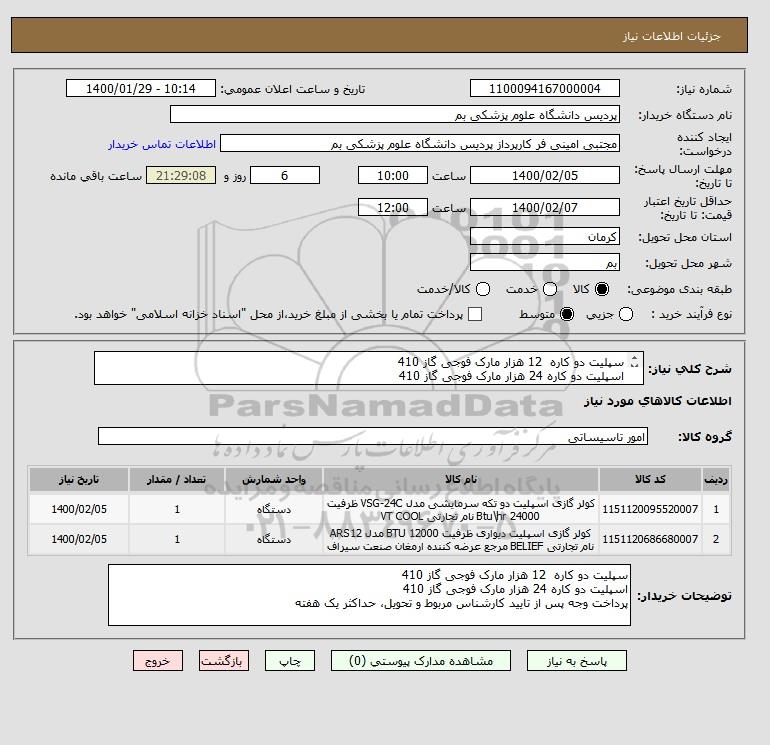This screenshot has height=745, width=770.
Task: Click the request creator name field
Action: [x=420, y=144]
